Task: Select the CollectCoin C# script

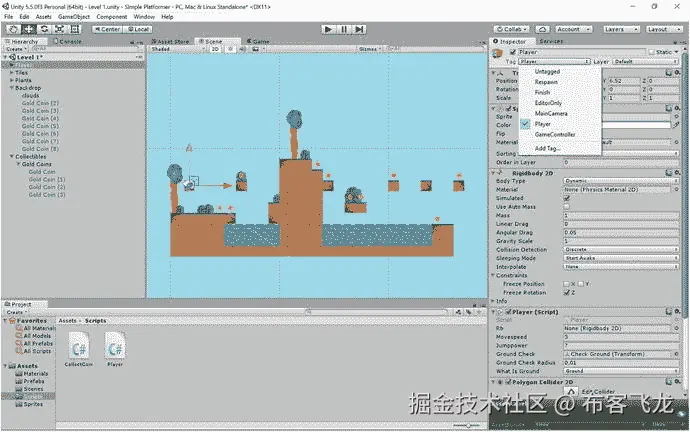Action: click(79, 350)
